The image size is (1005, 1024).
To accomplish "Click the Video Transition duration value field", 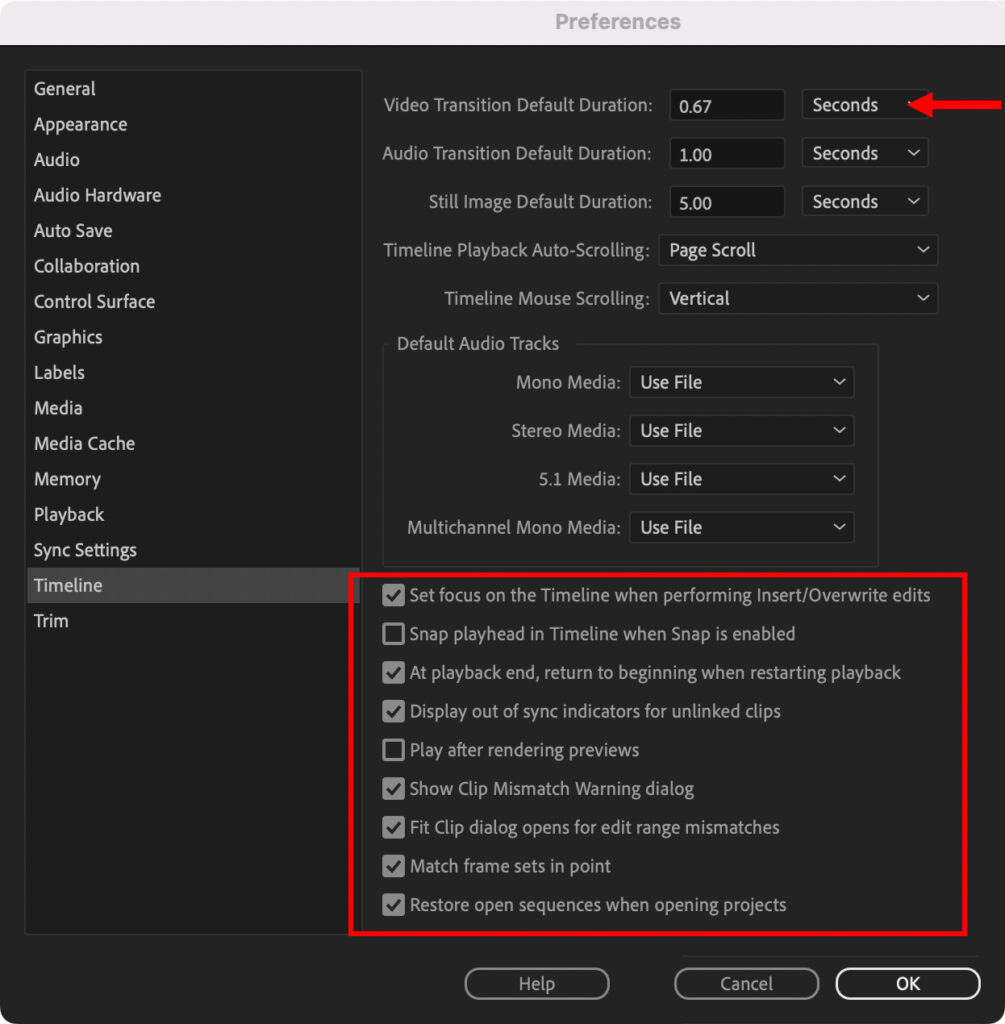I will coord(726,104).
